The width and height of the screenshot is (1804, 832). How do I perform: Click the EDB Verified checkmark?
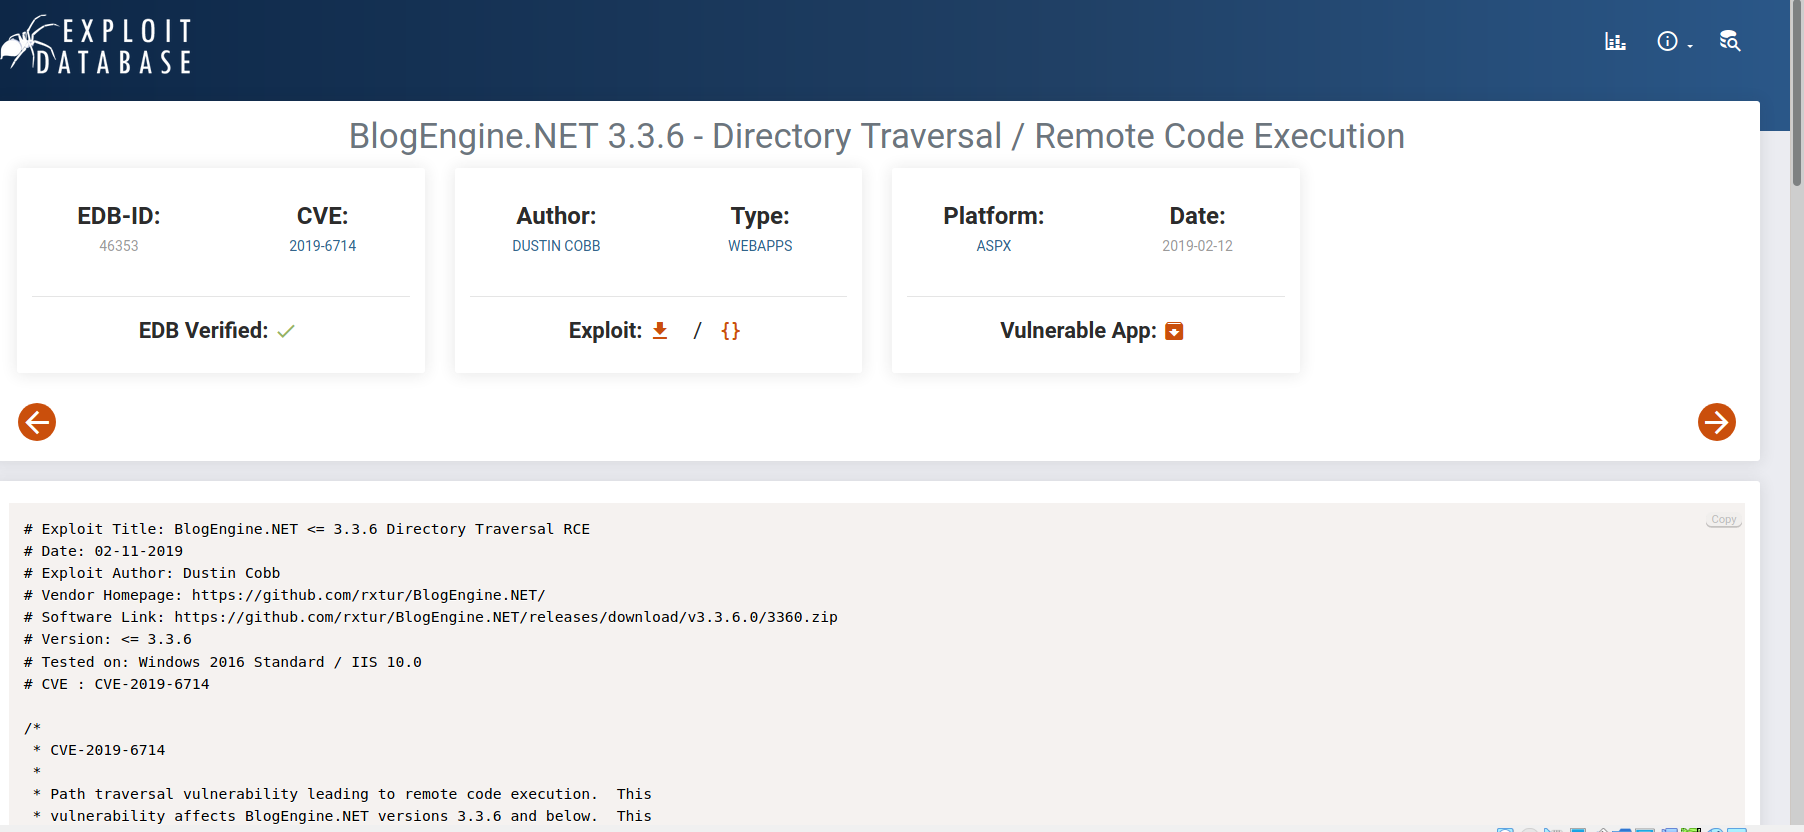point(286,331)
